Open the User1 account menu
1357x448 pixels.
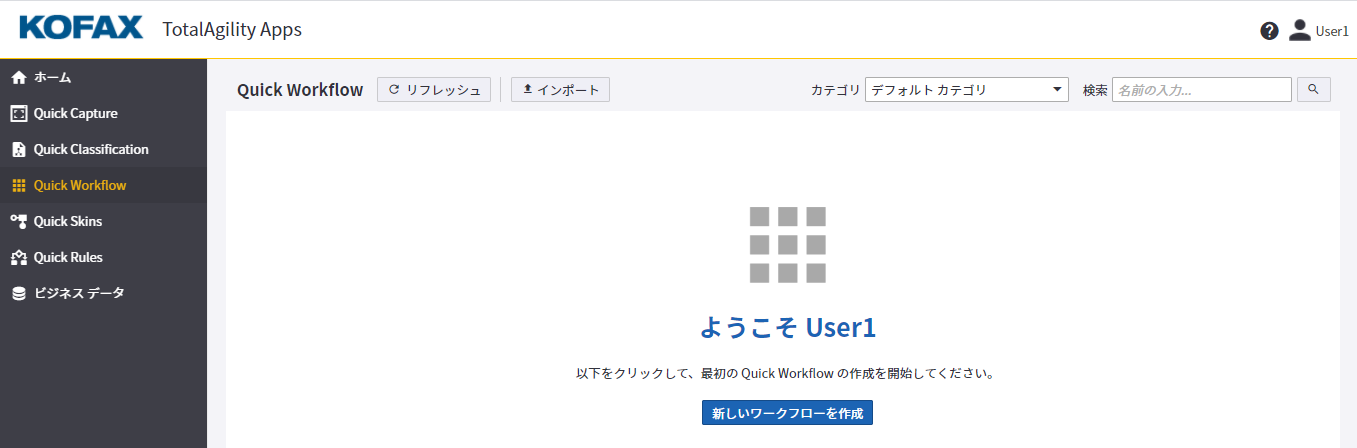click(1318, 31)
